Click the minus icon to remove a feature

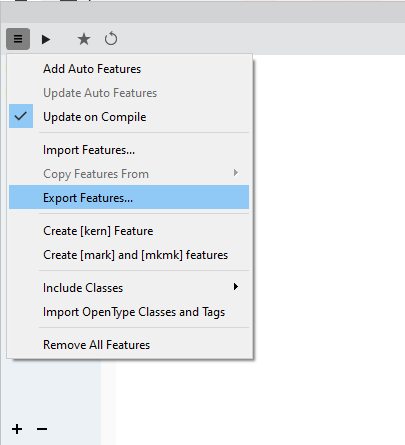click(42, 429)
